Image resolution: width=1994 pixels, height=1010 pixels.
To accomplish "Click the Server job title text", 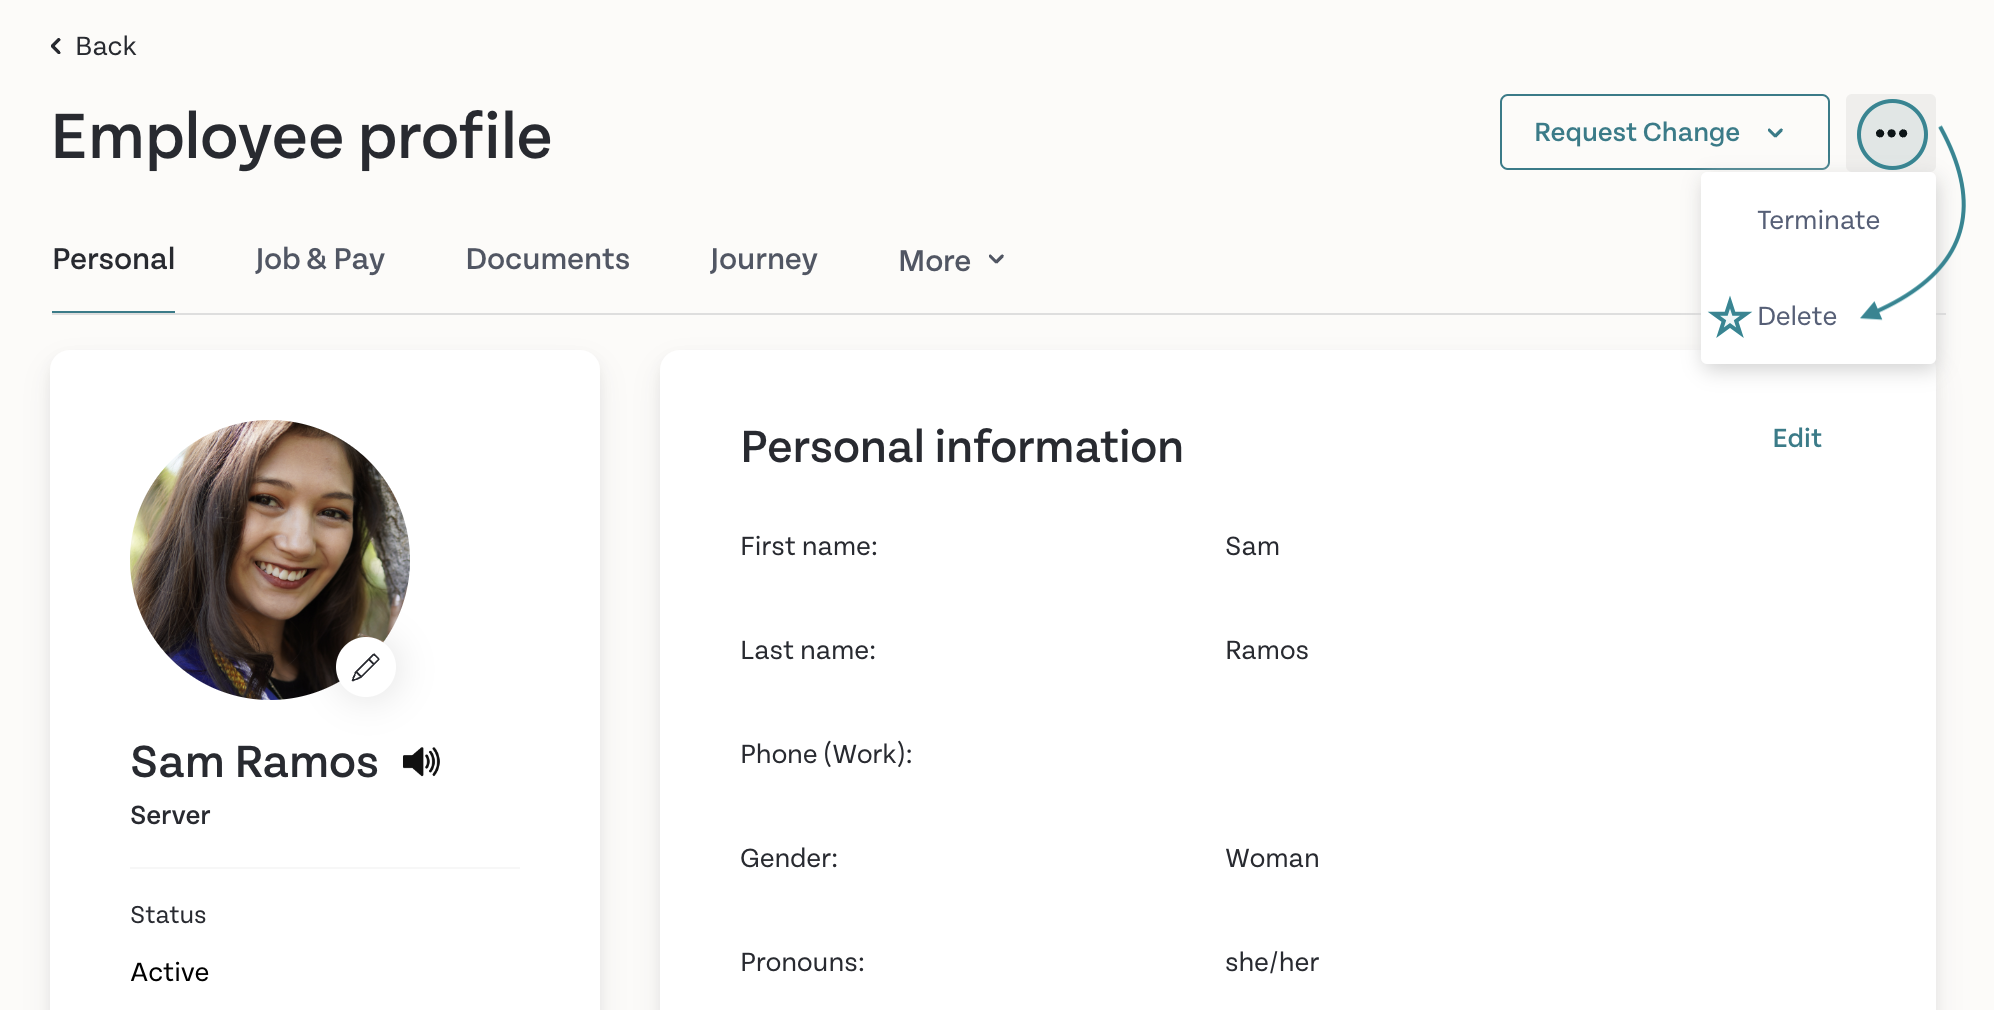I will [x=170, y=815].
